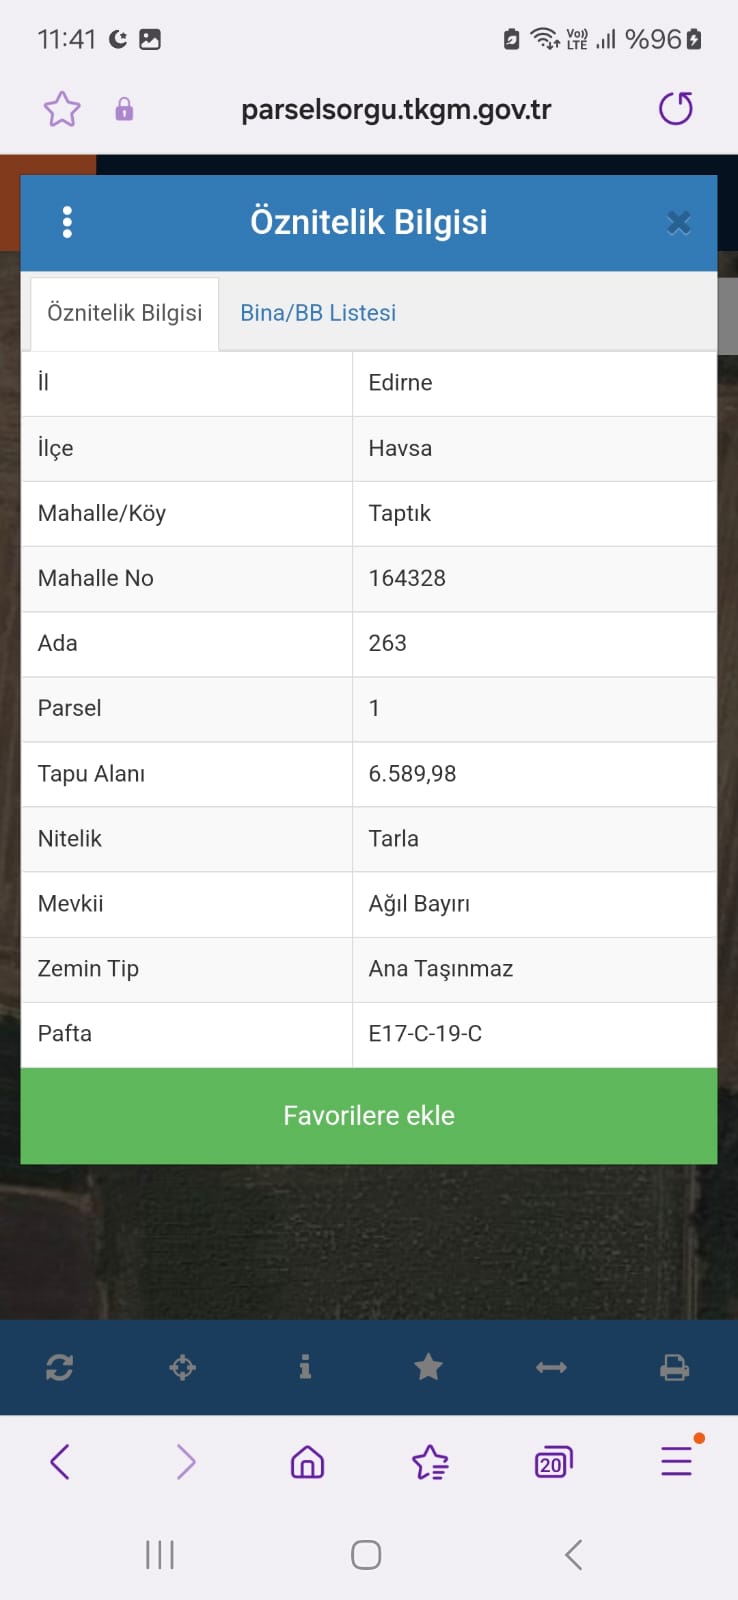Tap the Favorilere ekle button
Viewport: 738px width, 1600px height.
click(x=369, y=1116)
